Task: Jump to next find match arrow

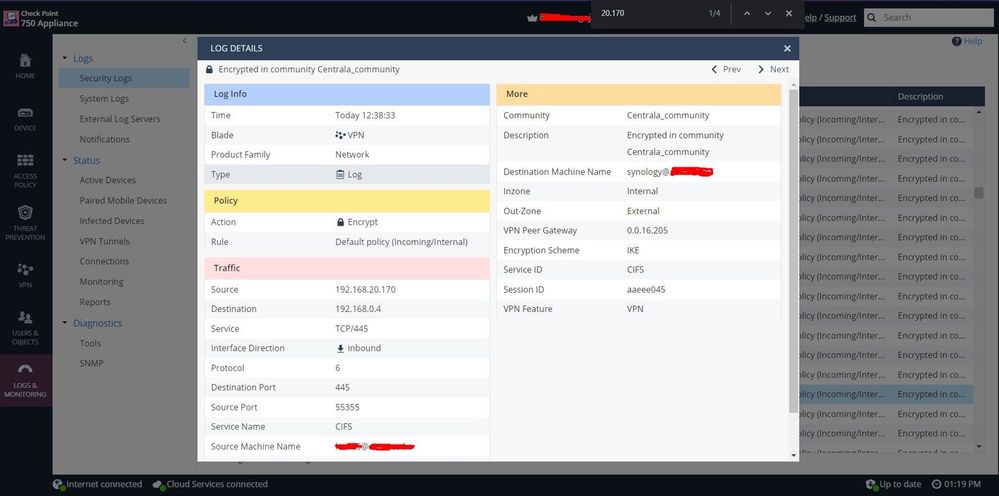Action: click(x=767, y=13)
